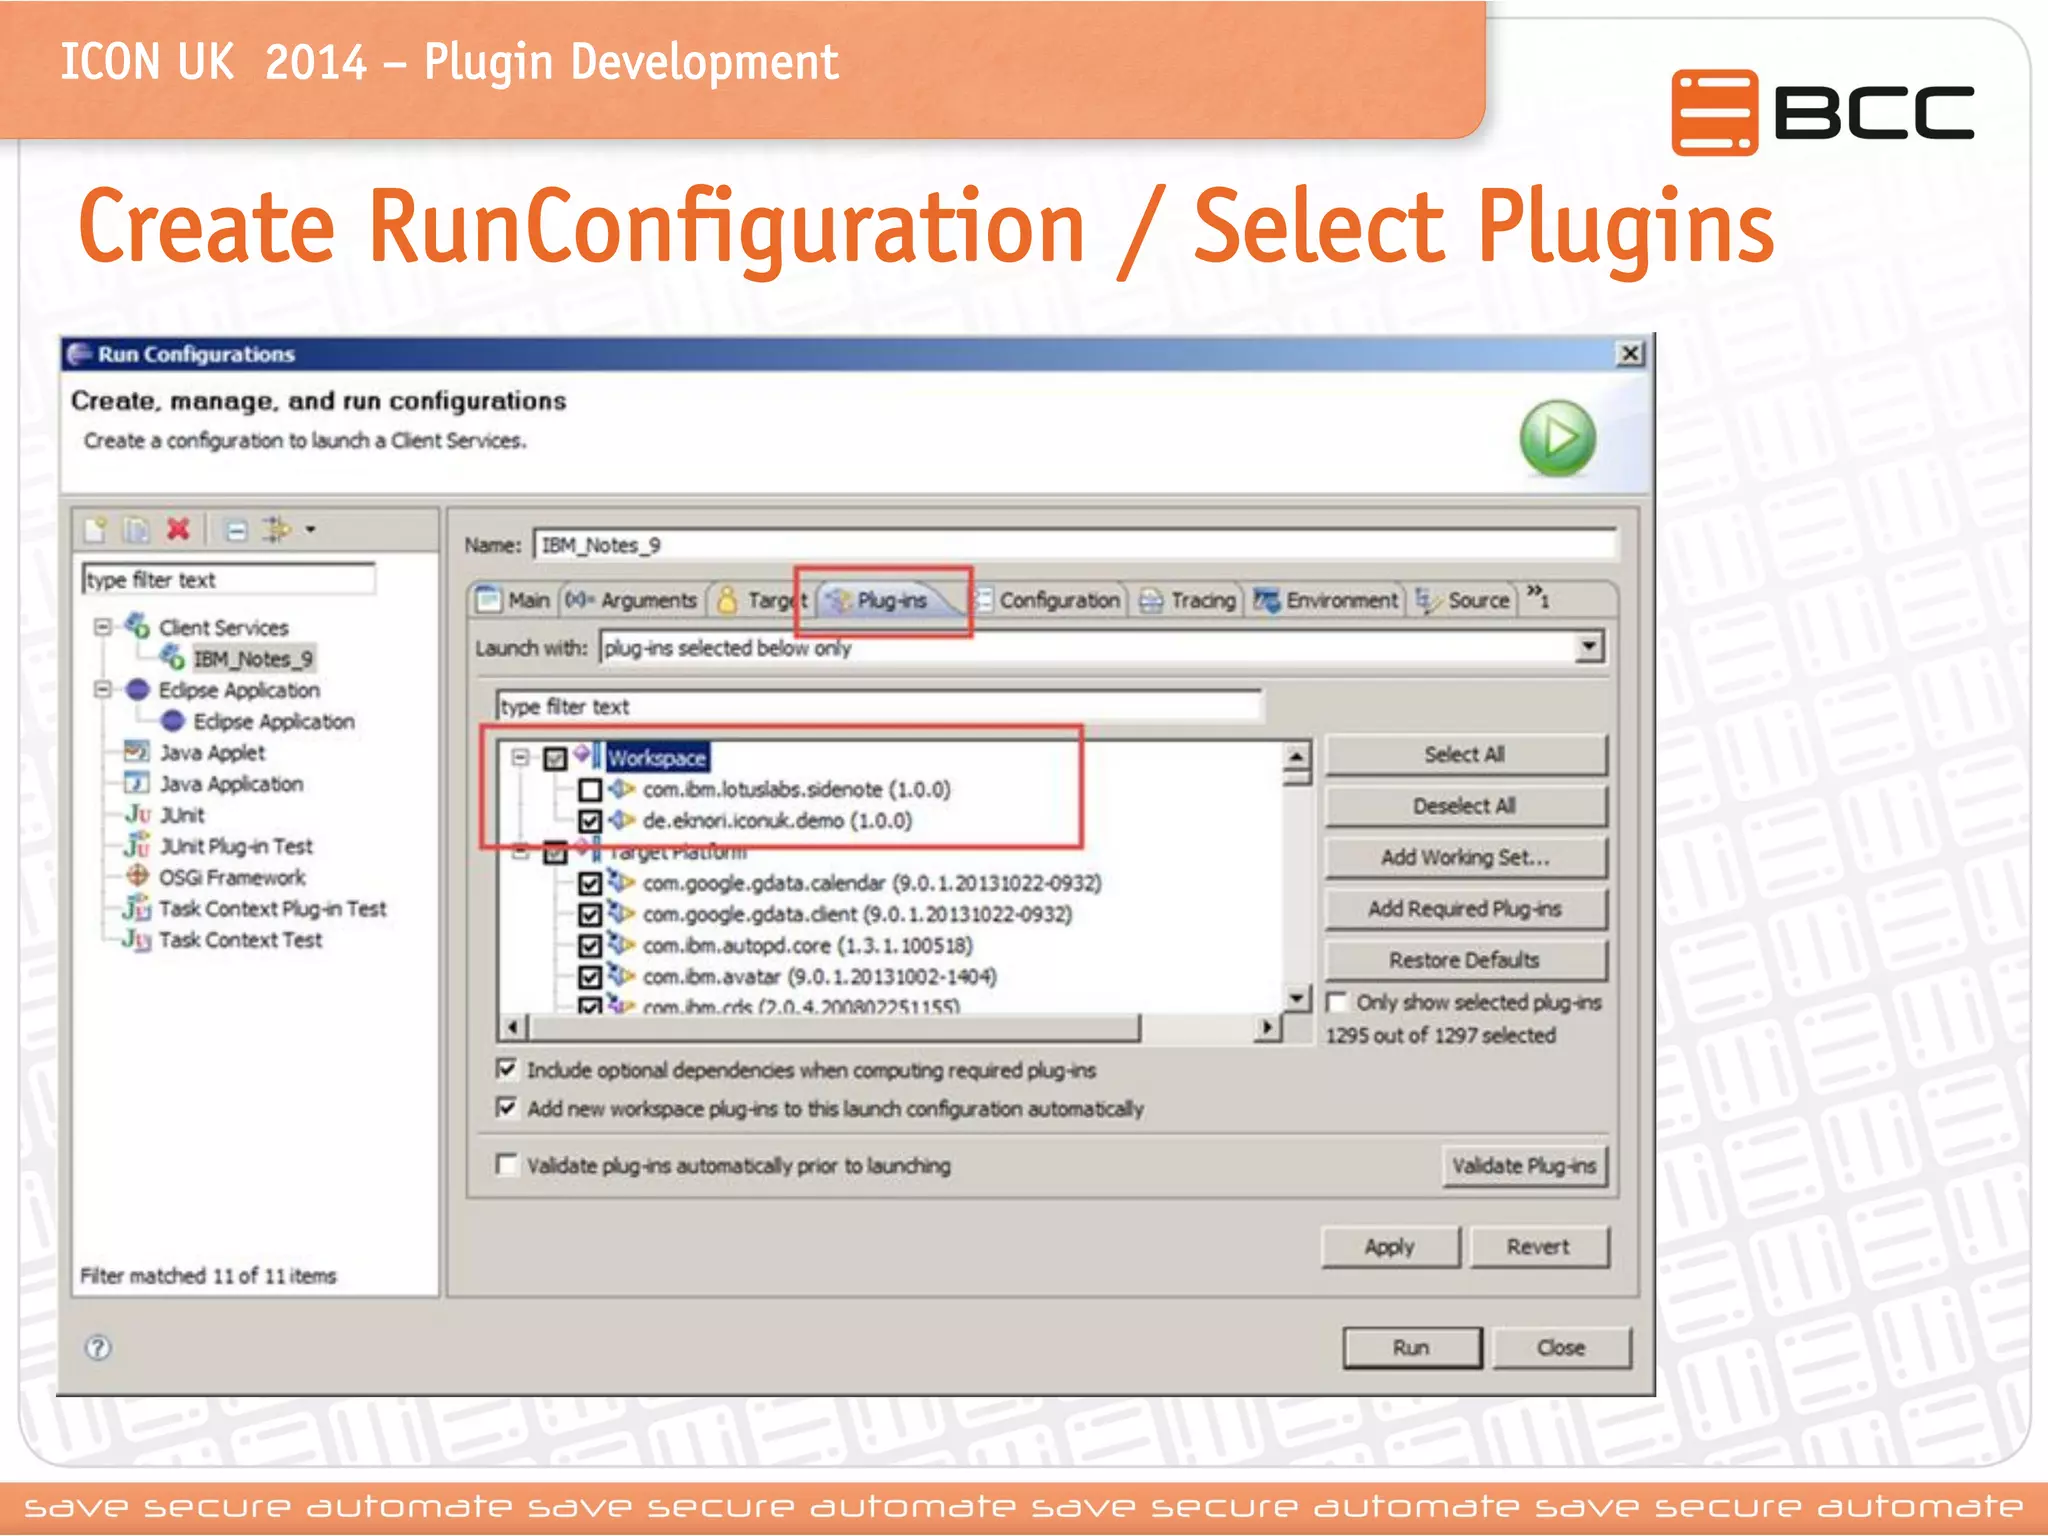Collapse the Target Platform node

520,853
